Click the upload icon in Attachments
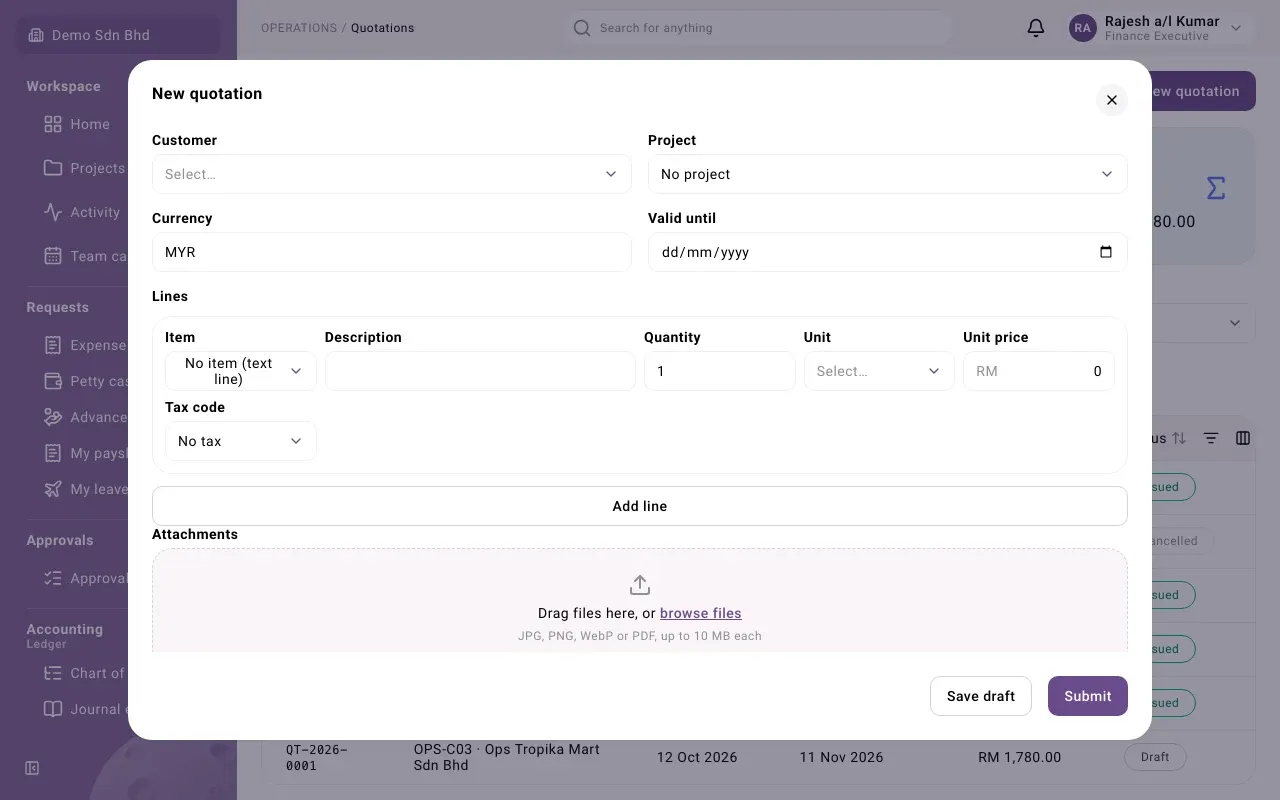Viewport: 1280px width, 800px height. (x=640, y=585)
